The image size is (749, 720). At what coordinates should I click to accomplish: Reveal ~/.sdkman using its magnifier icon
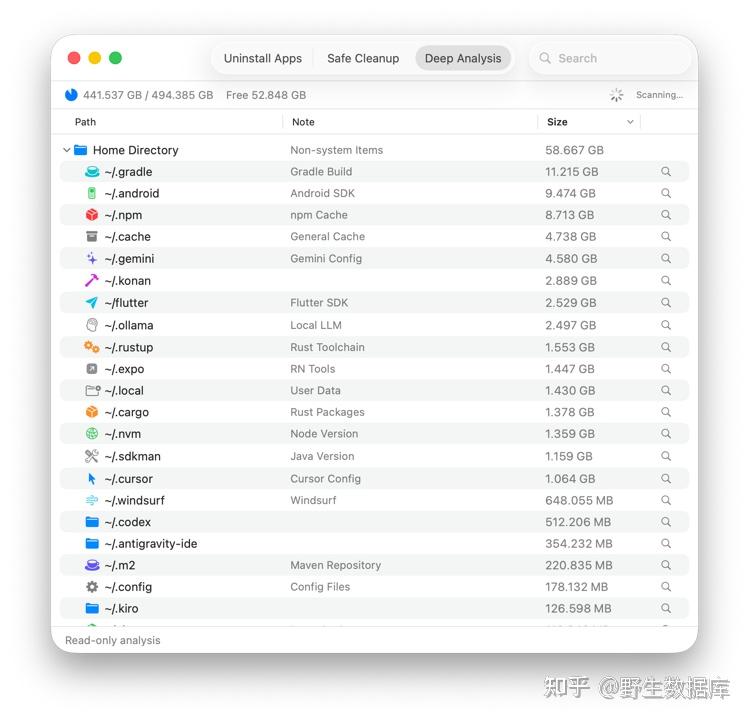click(x=666, y=455)
